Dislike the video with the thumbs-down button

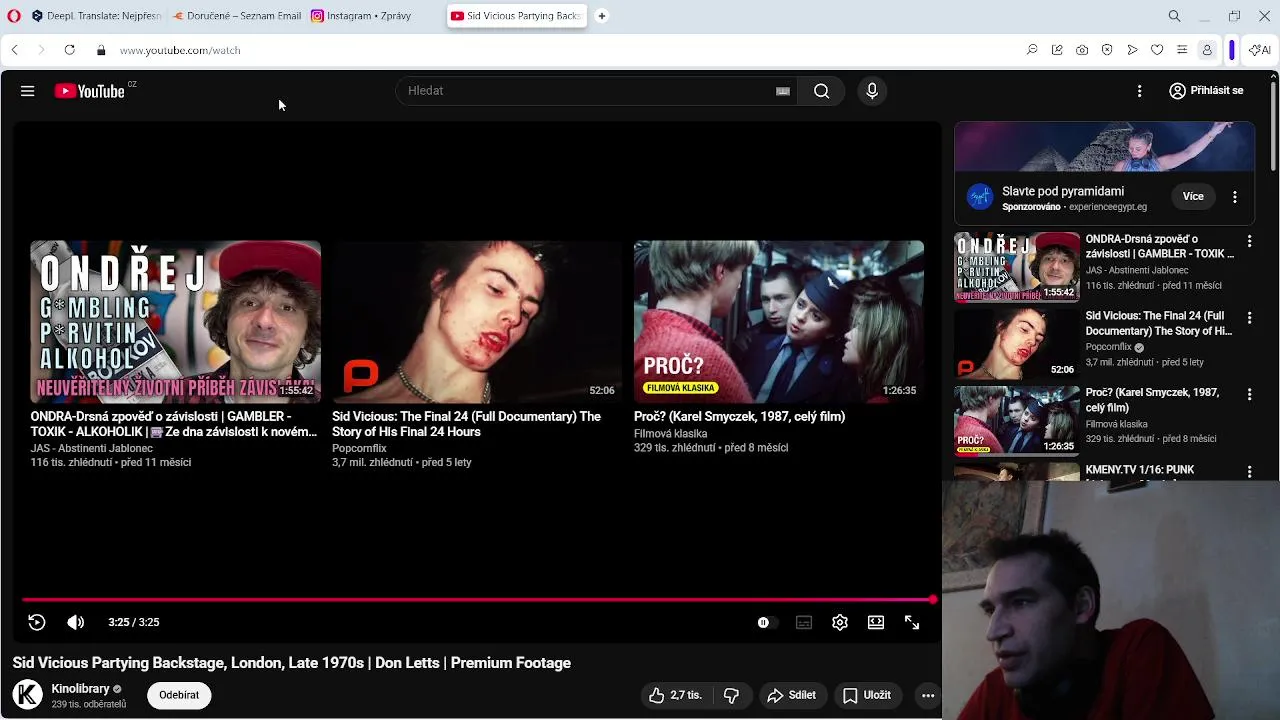point(731,695)
